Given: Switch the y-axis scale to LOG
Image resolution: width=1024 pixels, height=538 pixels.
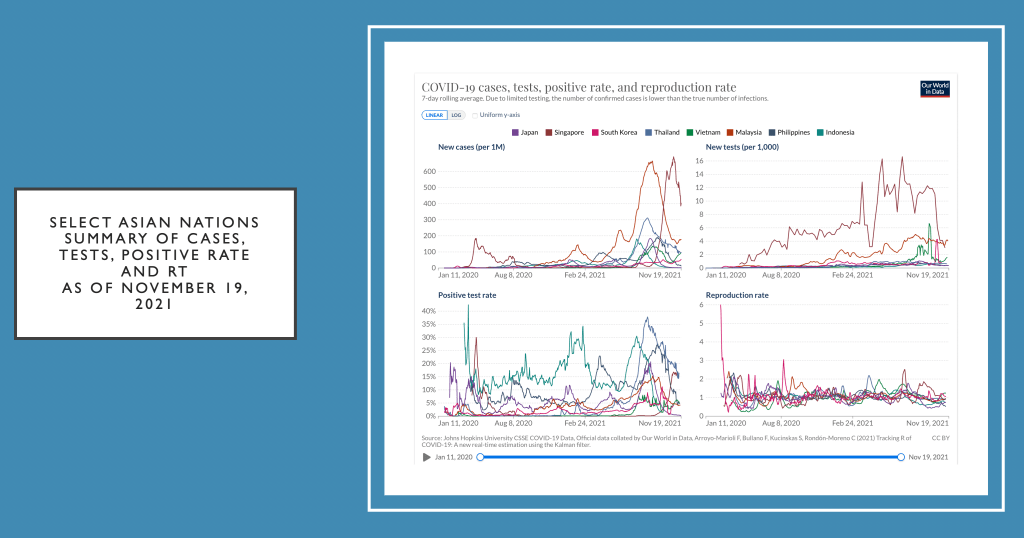Looking at the screenshot, I should pyautogui.click(x=456, y=115).
